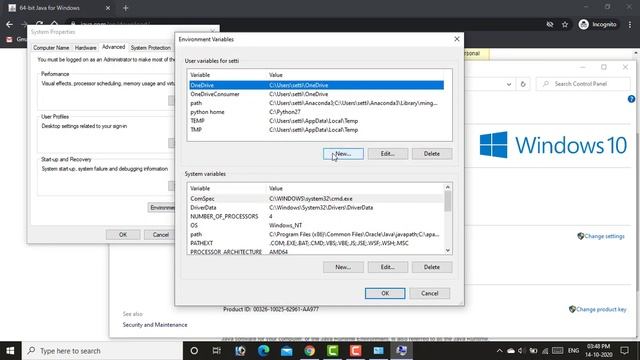Show hidden system tray icons
The image size is (640, 360).
(499, 351)
